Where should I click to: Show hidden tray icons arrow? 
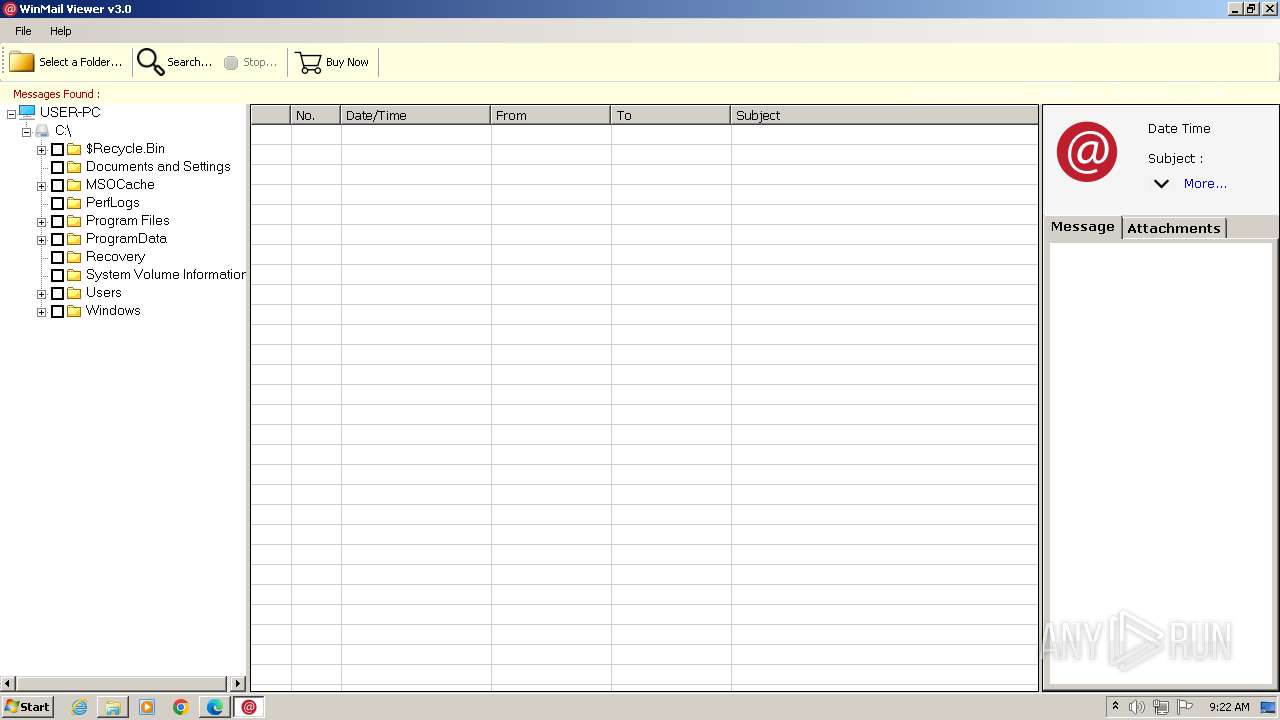pyautogui.click(x=1115, y=706)
